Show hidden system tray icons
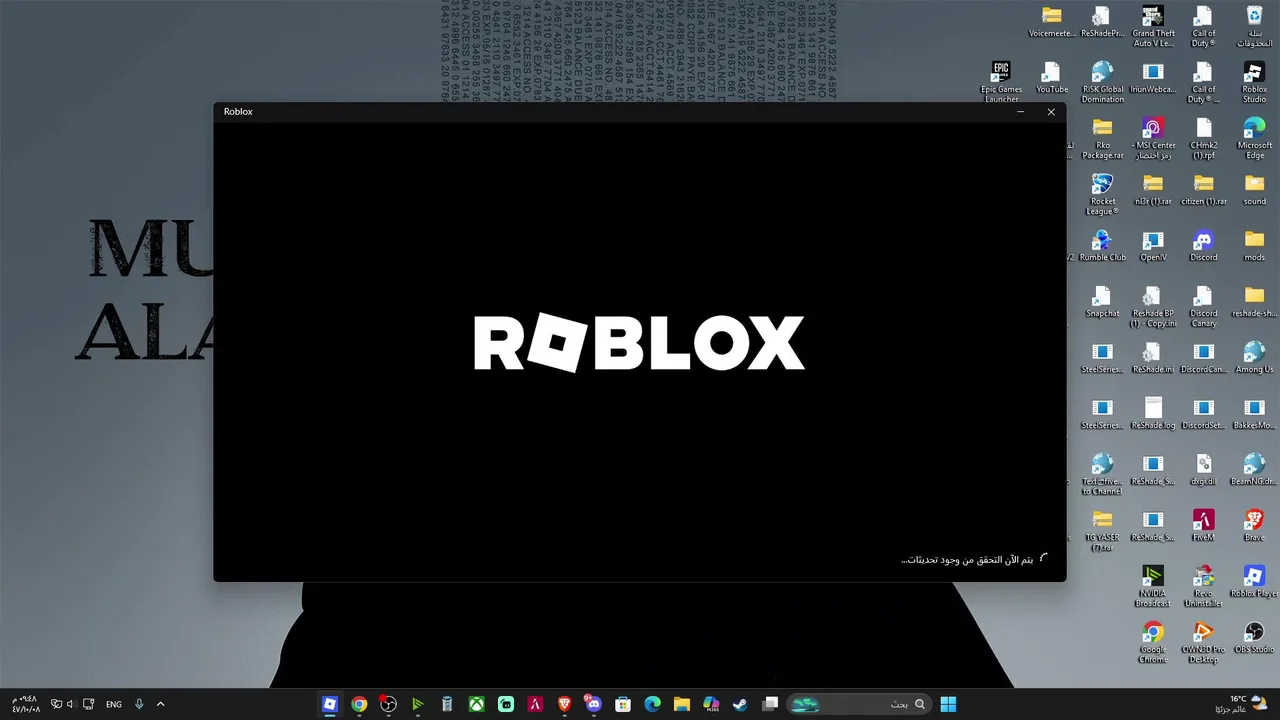Viewport: 1280px width, 720px height. click(160, 704)
